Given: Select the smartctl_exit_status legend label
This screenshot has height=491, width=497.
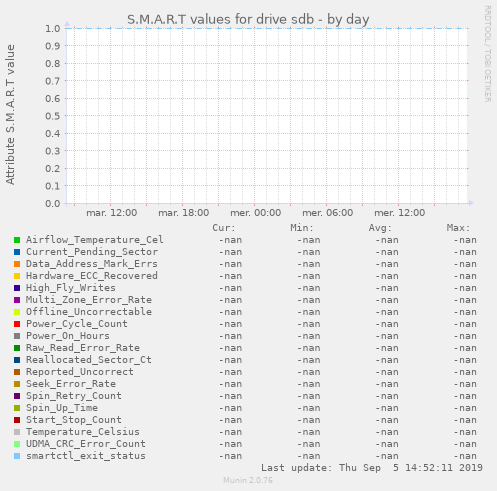Looking at the screenshot, I should coord(86,456).
